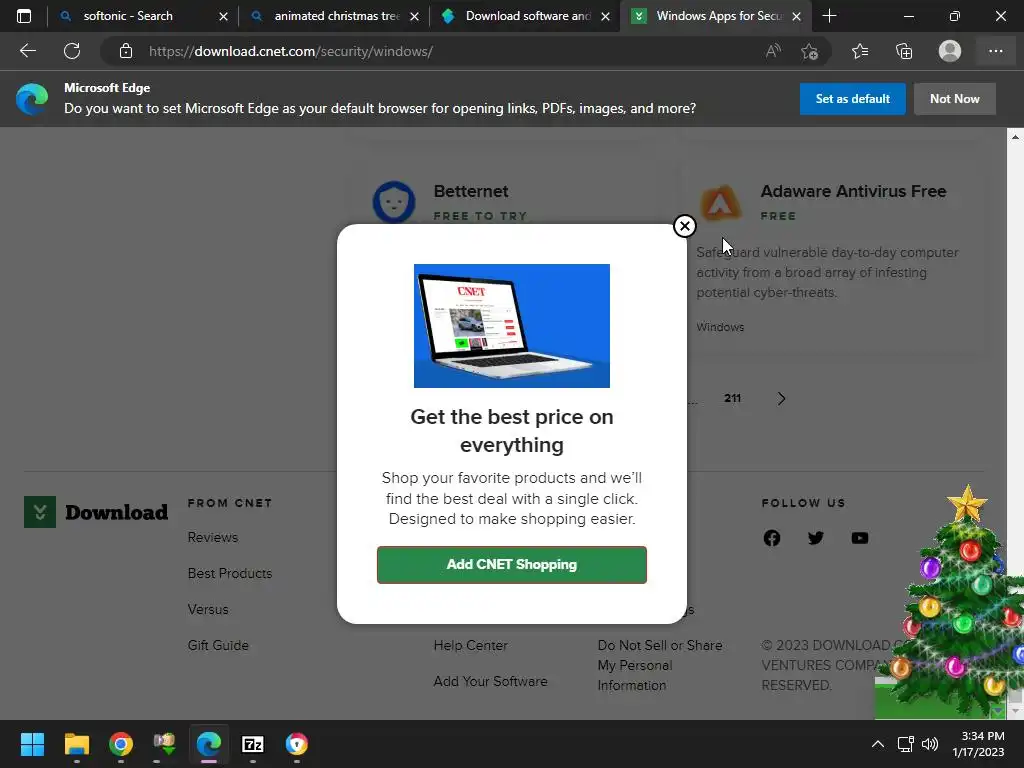Image resolution: width=1024 pixels, height=768 pixels.
Task: Add this page to favorites
Action: (809, 51)
